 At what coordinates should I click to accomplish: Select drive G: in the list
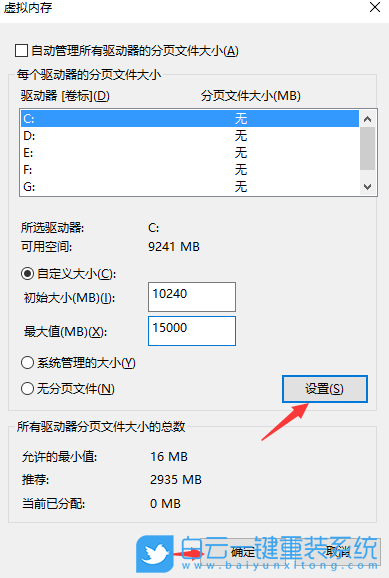pos(190,187)
